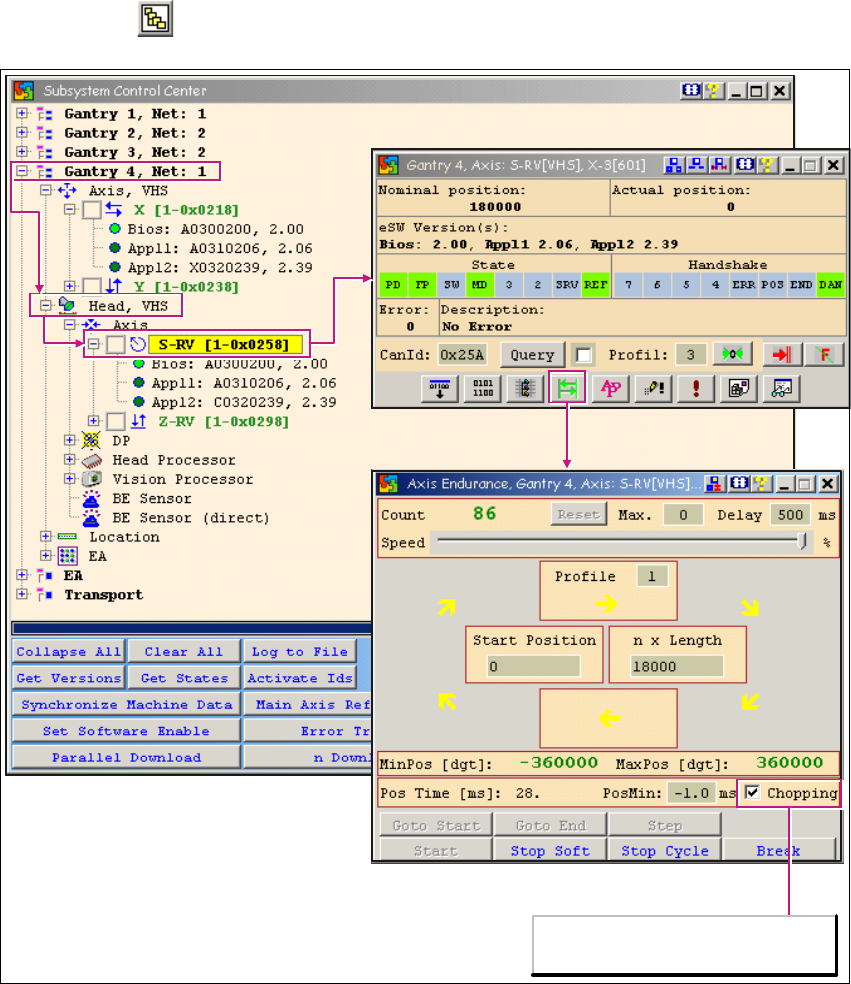Click the Get Versions button
Screen dimensions: 851x984
point(69,678)
